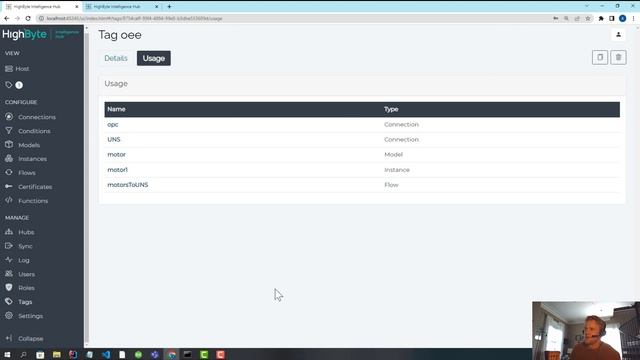
Task: Select the Usage tab
Action: [x=154, y=58]
